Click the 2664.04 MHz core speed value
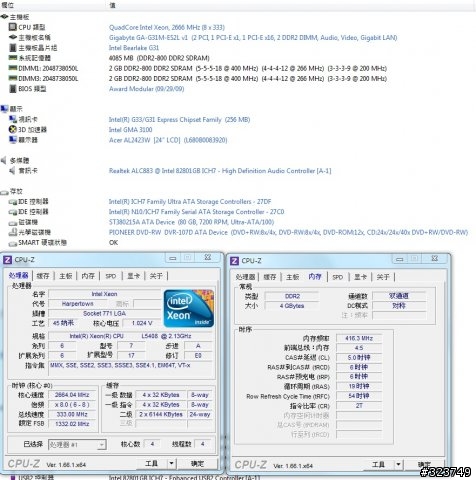The width and height of the screenshot is (476, 480). [72, 395]
